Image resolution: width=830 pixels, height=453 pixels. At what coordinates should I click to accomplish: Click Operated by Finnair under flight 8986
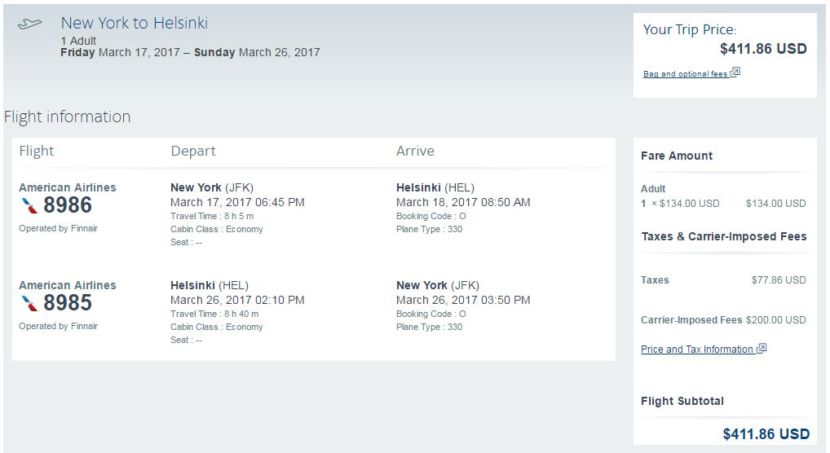click(58, 228)
